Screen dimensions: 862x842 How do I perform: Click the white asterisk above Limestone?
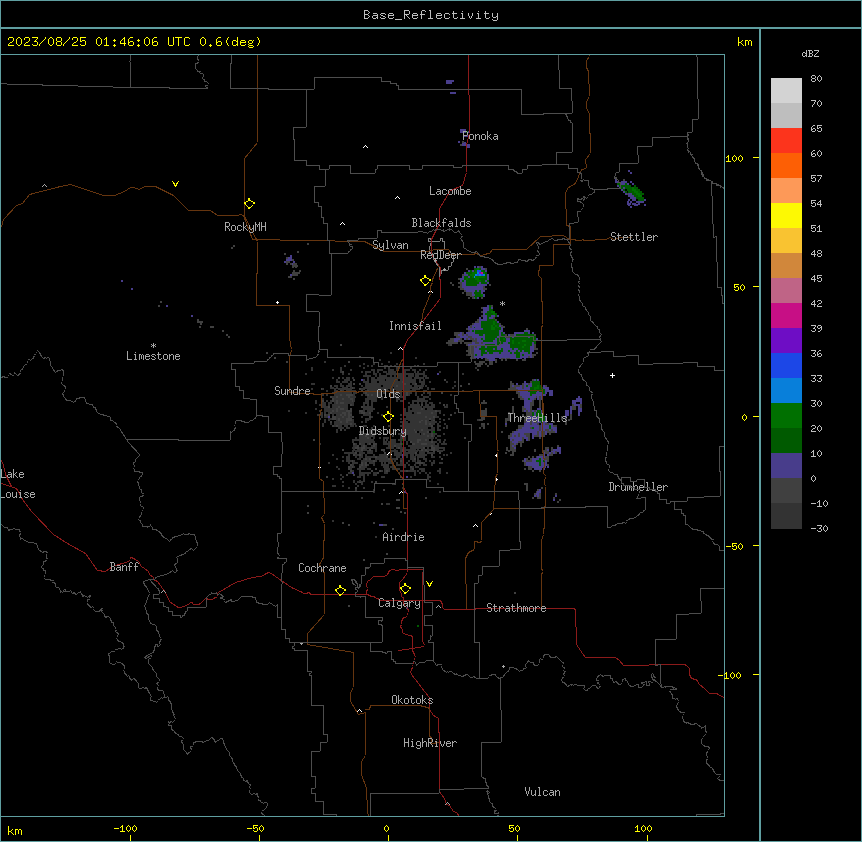click(153, 346)
